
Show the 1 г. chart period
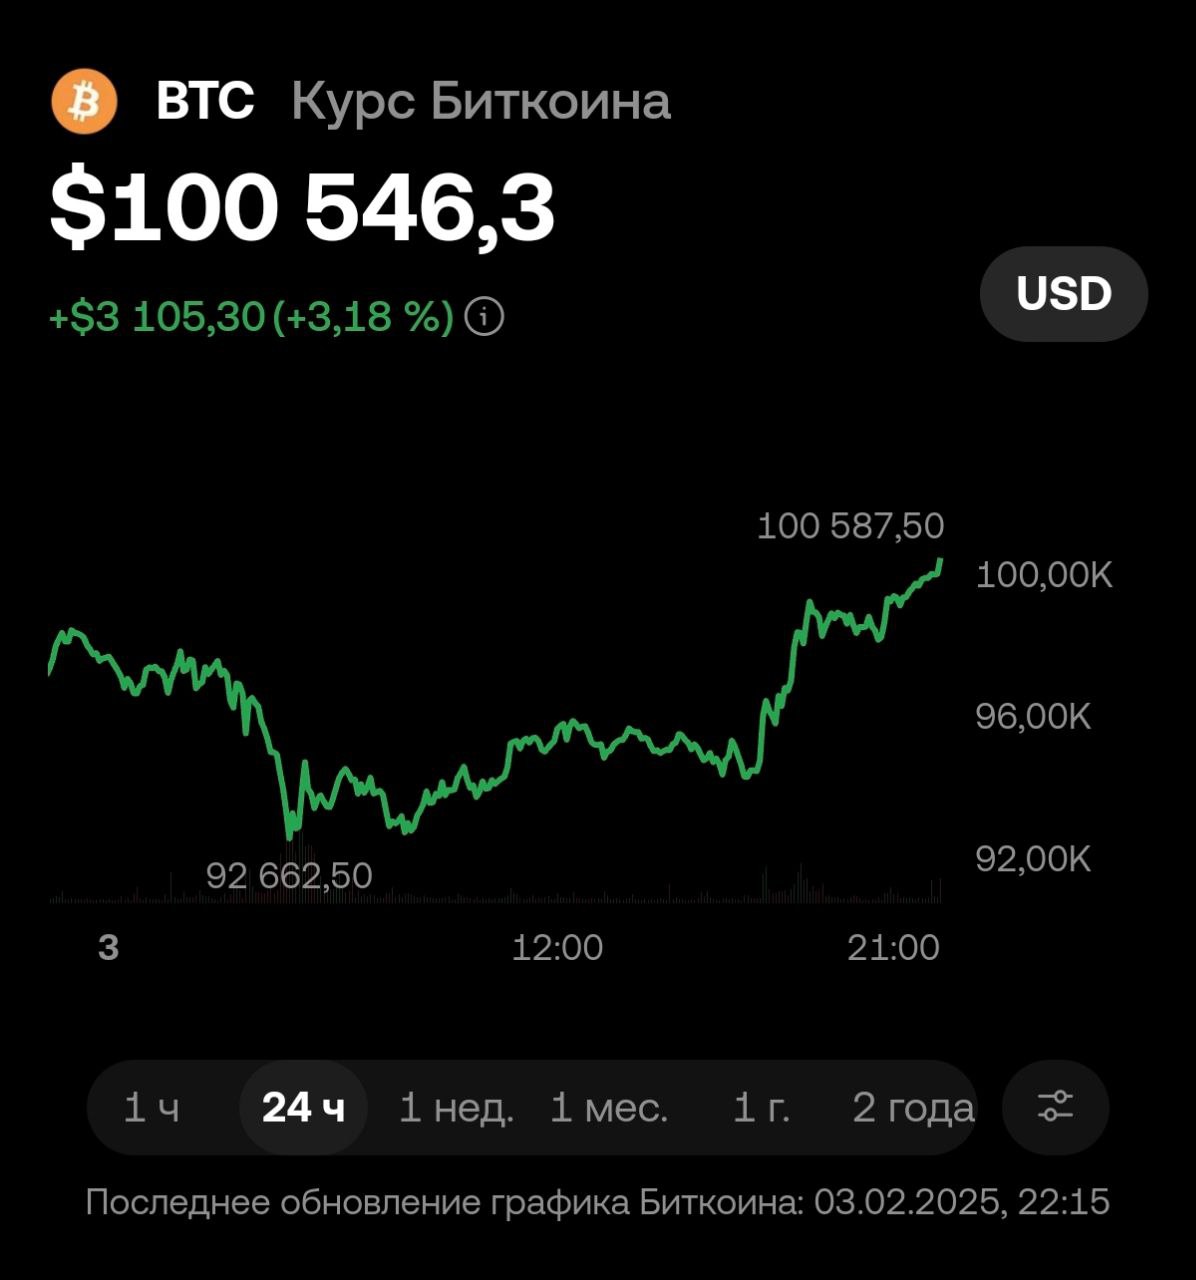[x=761, y=1108]
